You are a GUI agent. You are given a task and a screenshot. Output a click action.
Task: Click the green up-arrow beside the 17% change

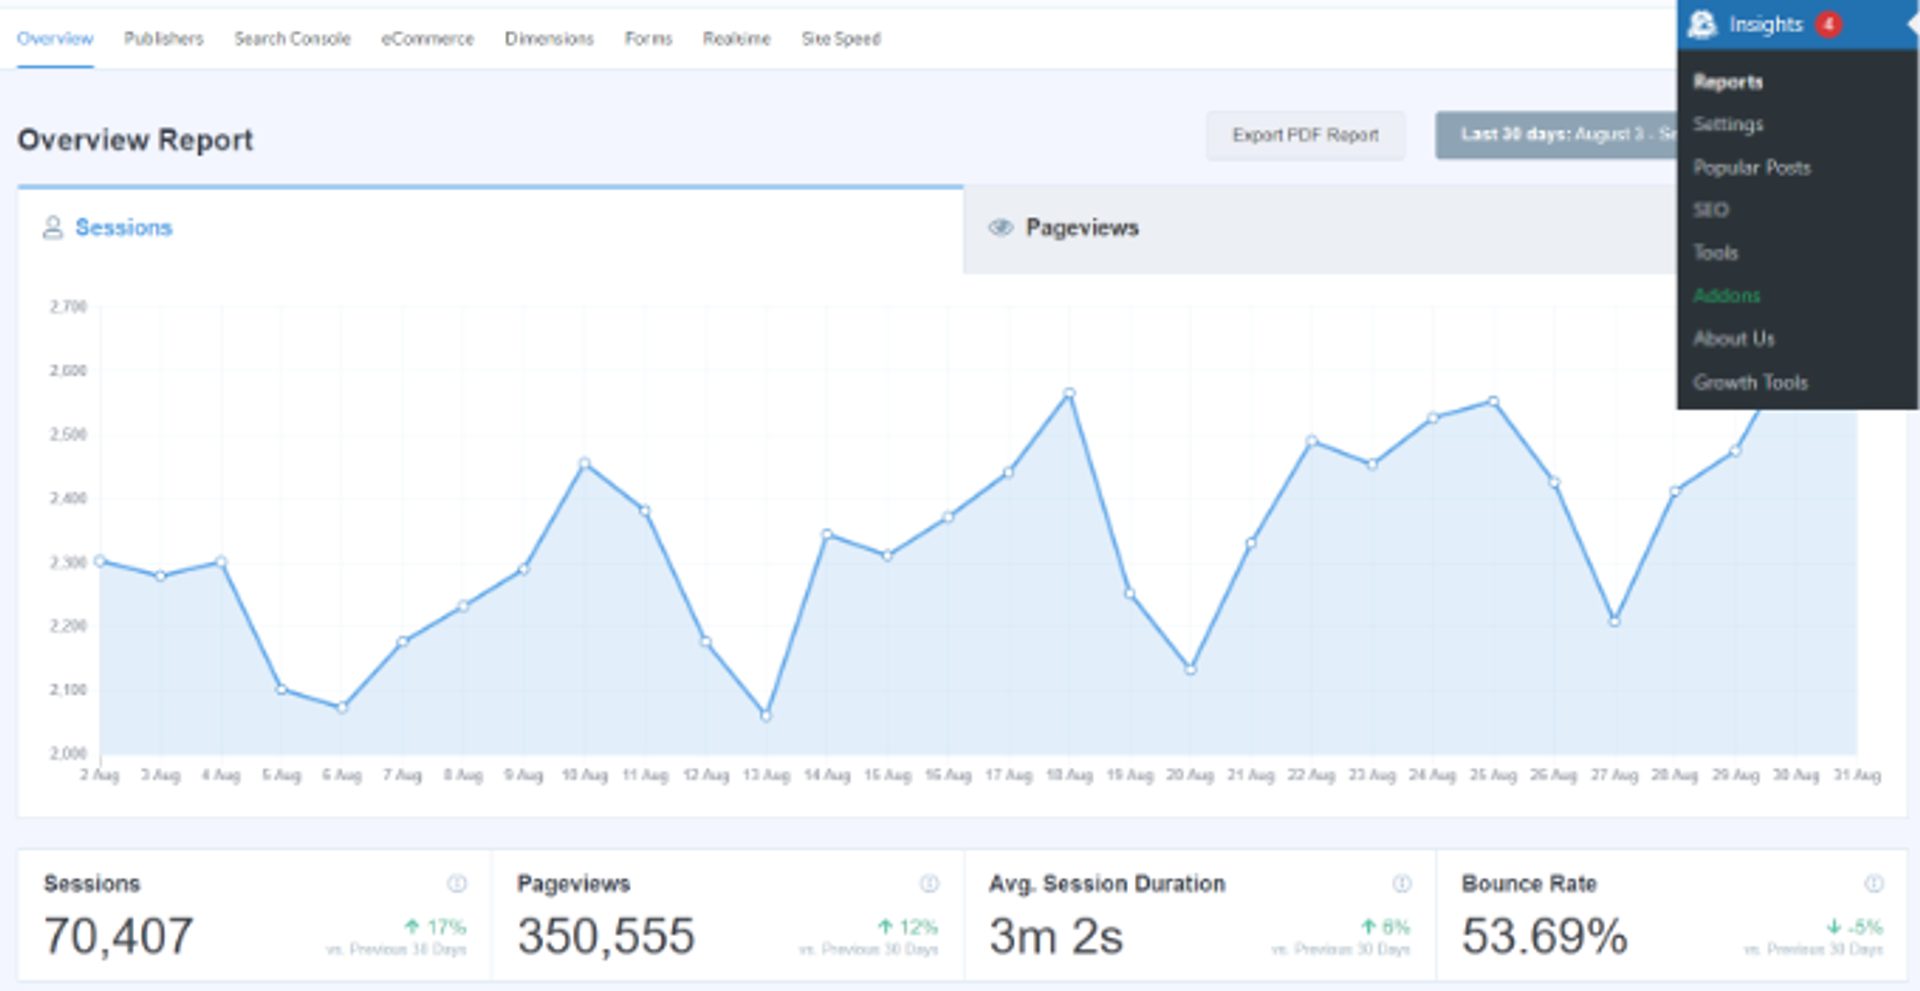(412, 928)
